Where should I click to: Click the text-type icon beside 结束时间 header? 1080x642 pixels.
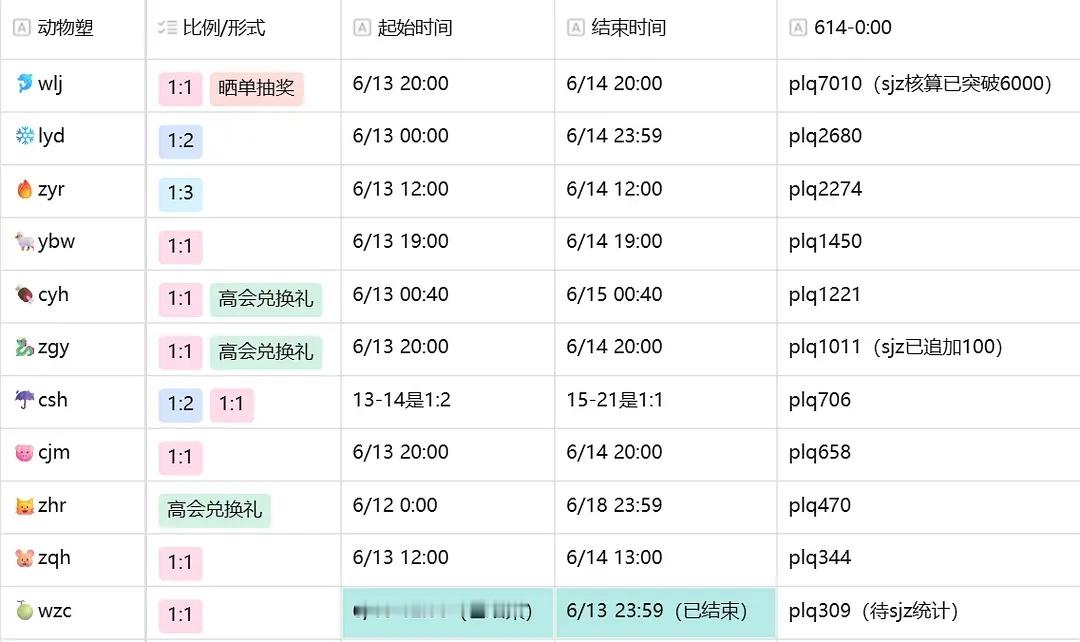(575, 28)
